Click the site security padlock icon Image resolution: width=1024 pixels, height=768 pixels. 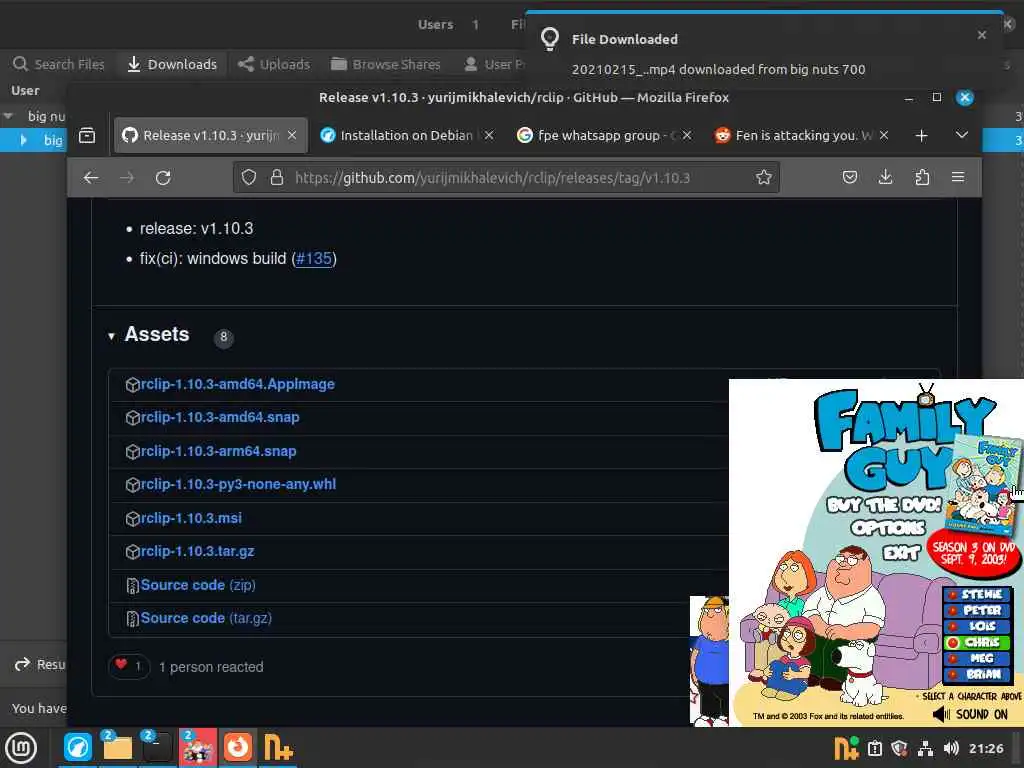point(277,178)
